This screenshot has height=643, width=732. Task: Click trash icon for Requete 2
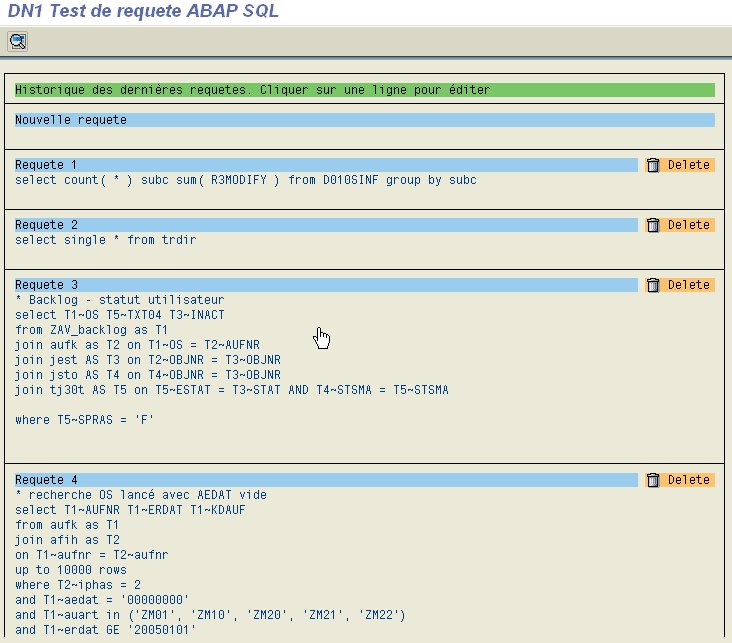653,225
